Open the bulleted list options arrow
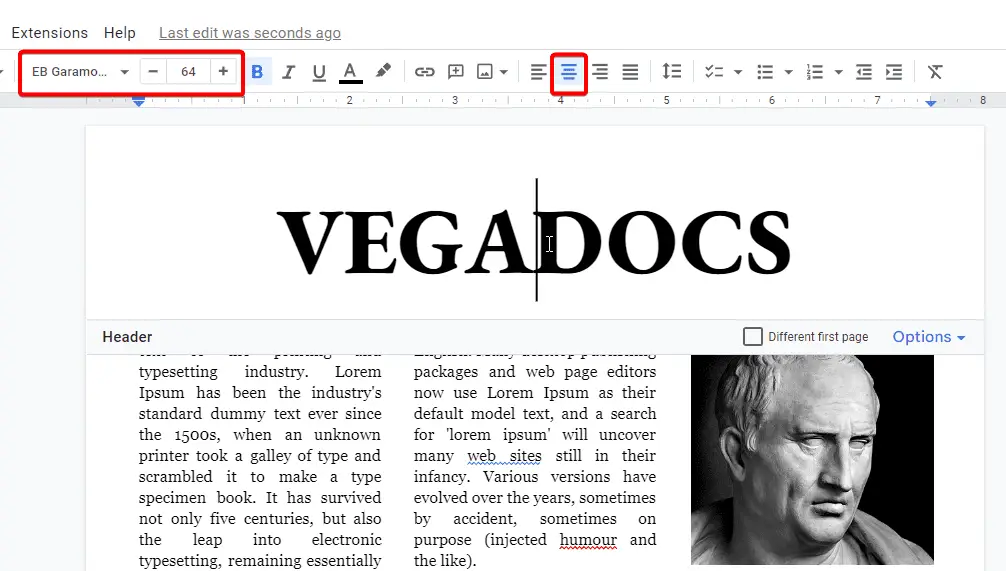The image size is (1006, 571). point(789,72)
